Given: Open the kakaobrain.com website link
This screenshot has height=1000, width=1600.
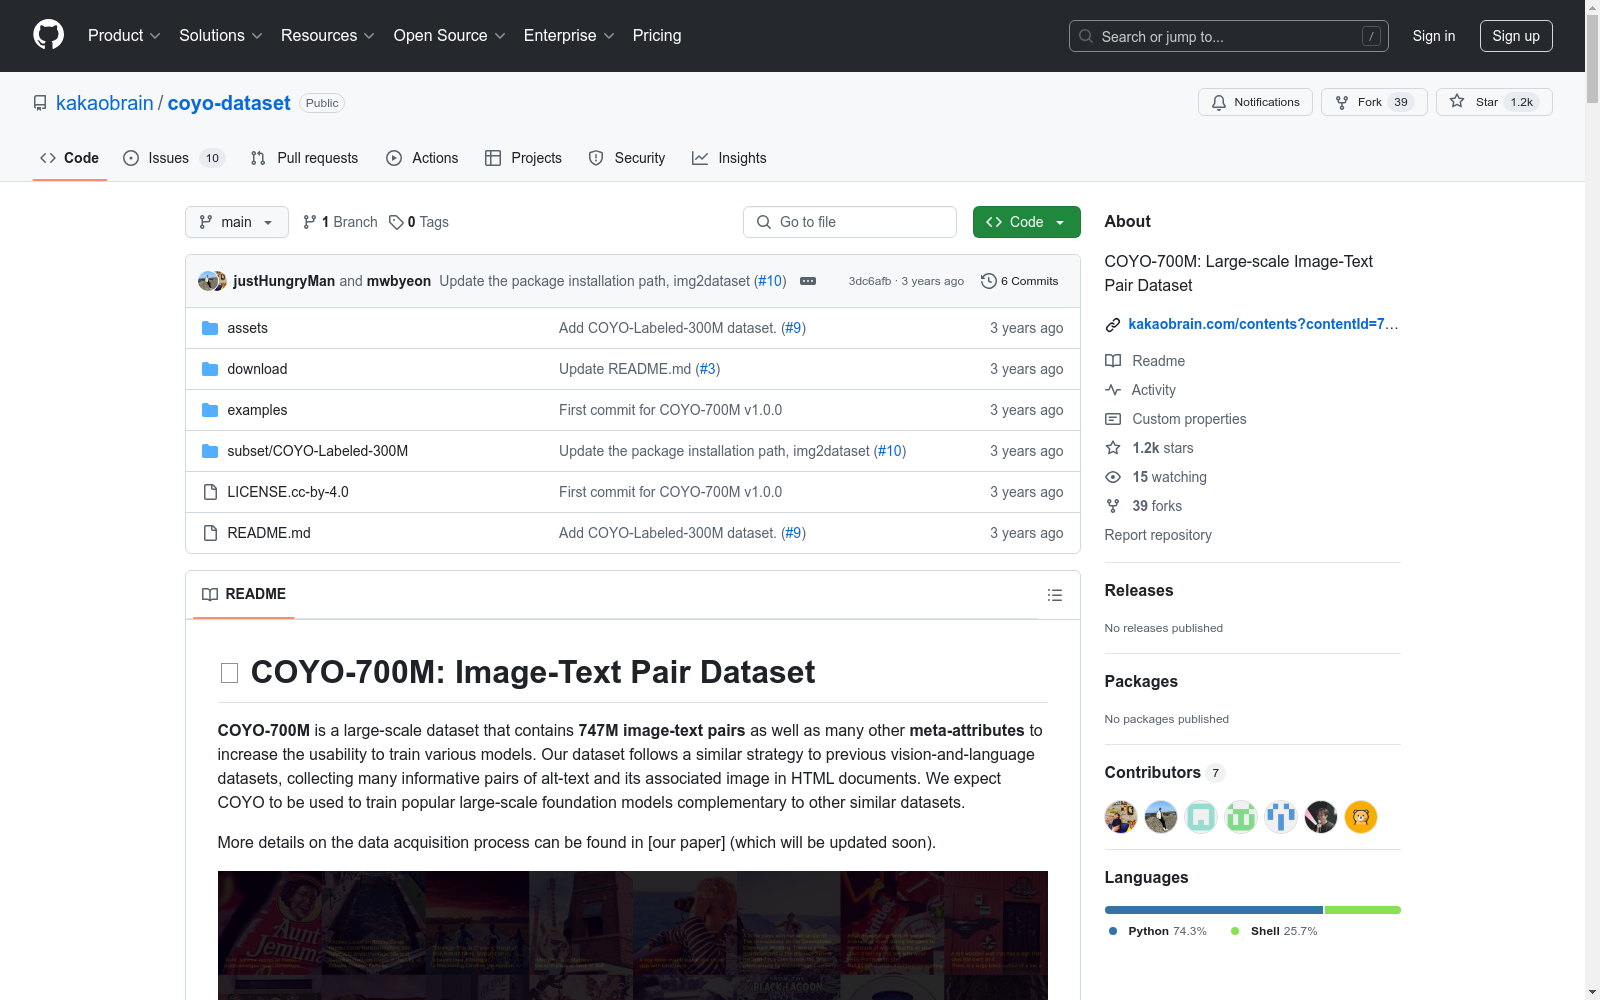Looking at the screenshot, I should coord(1262,324).
